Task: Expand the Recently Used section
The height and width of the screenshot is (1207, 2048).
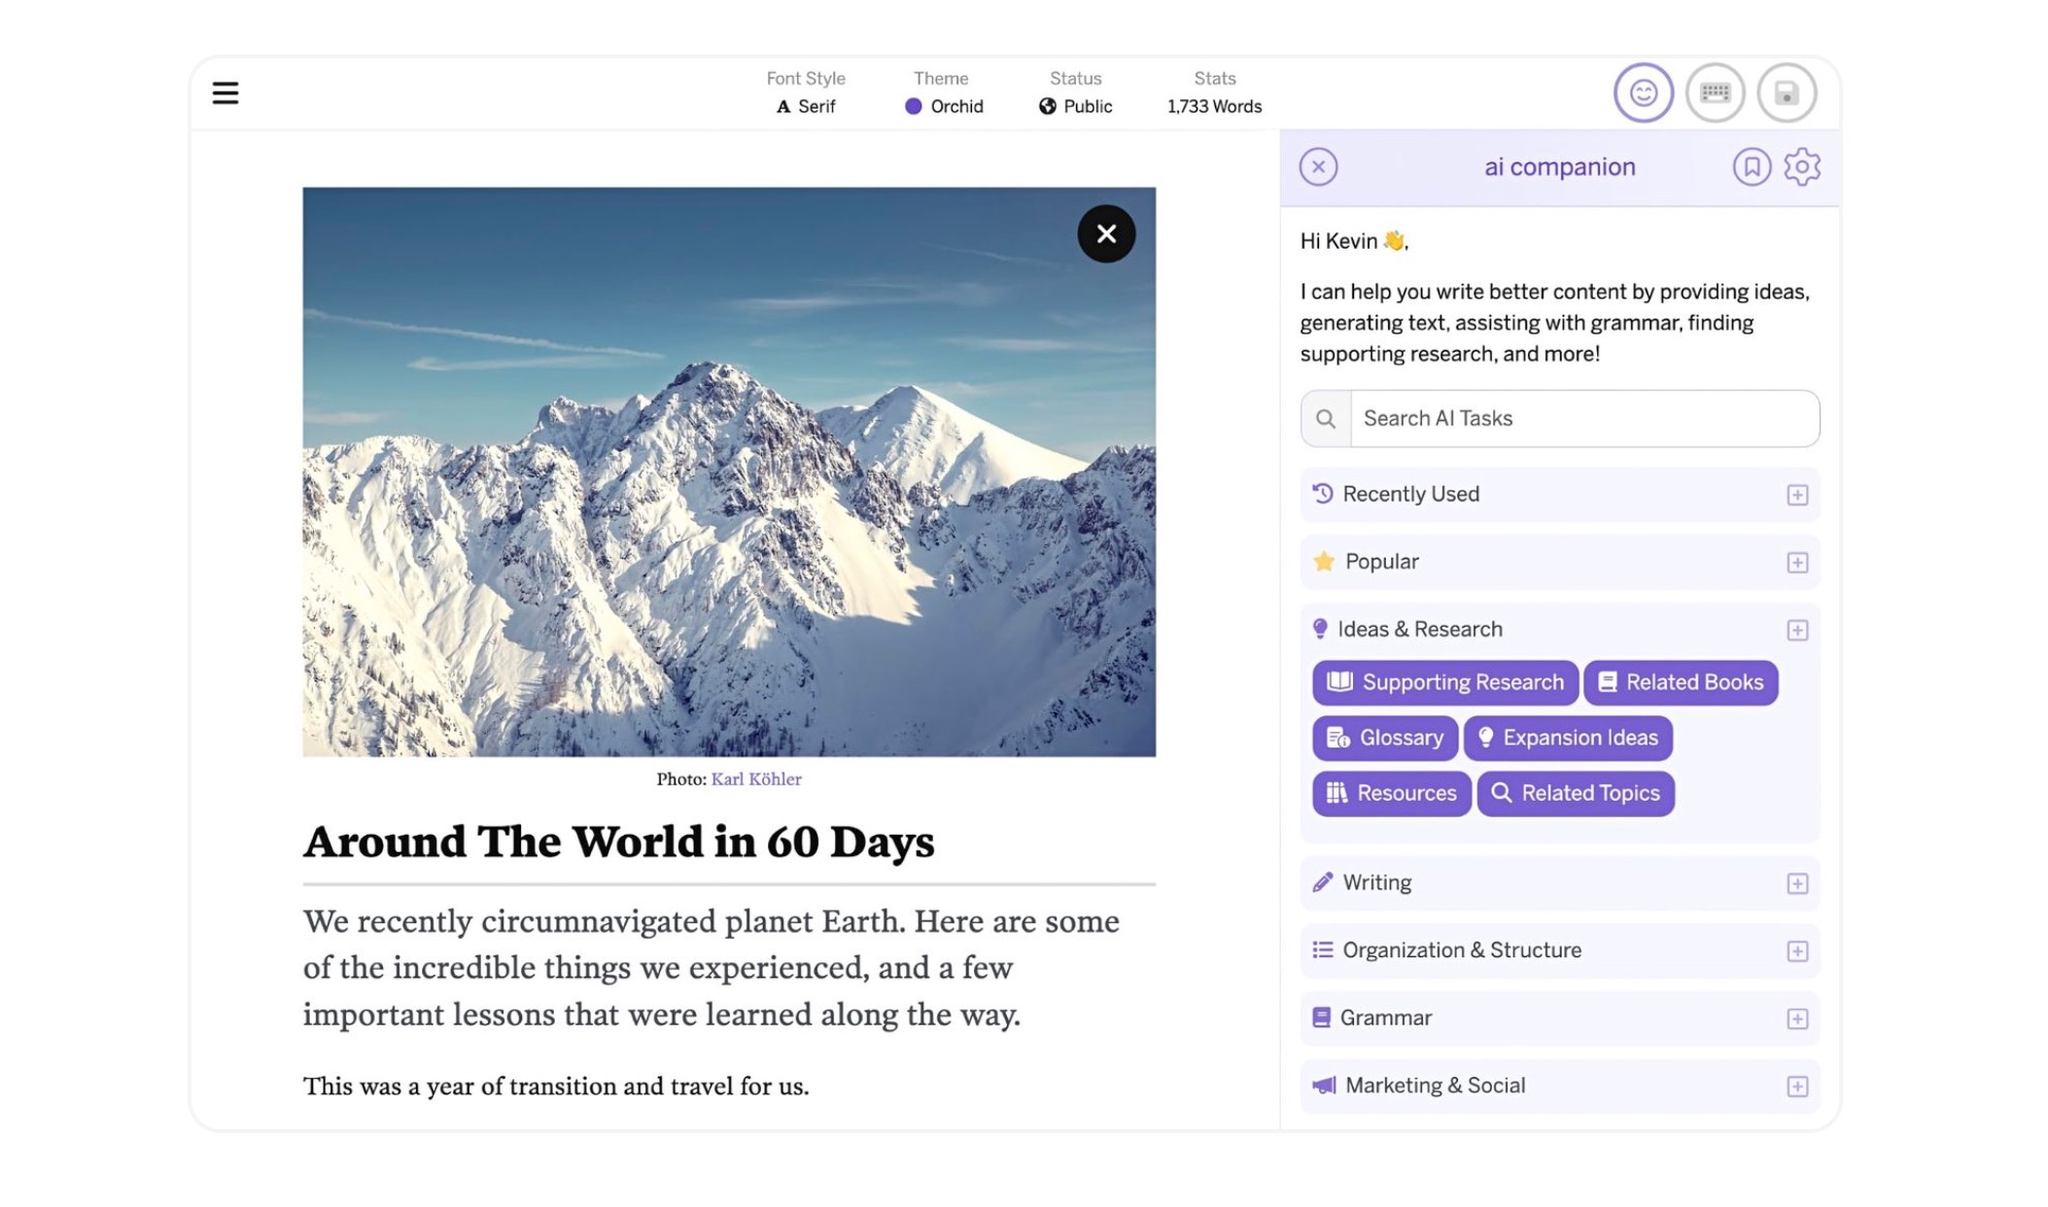Action: (1797, 495)
